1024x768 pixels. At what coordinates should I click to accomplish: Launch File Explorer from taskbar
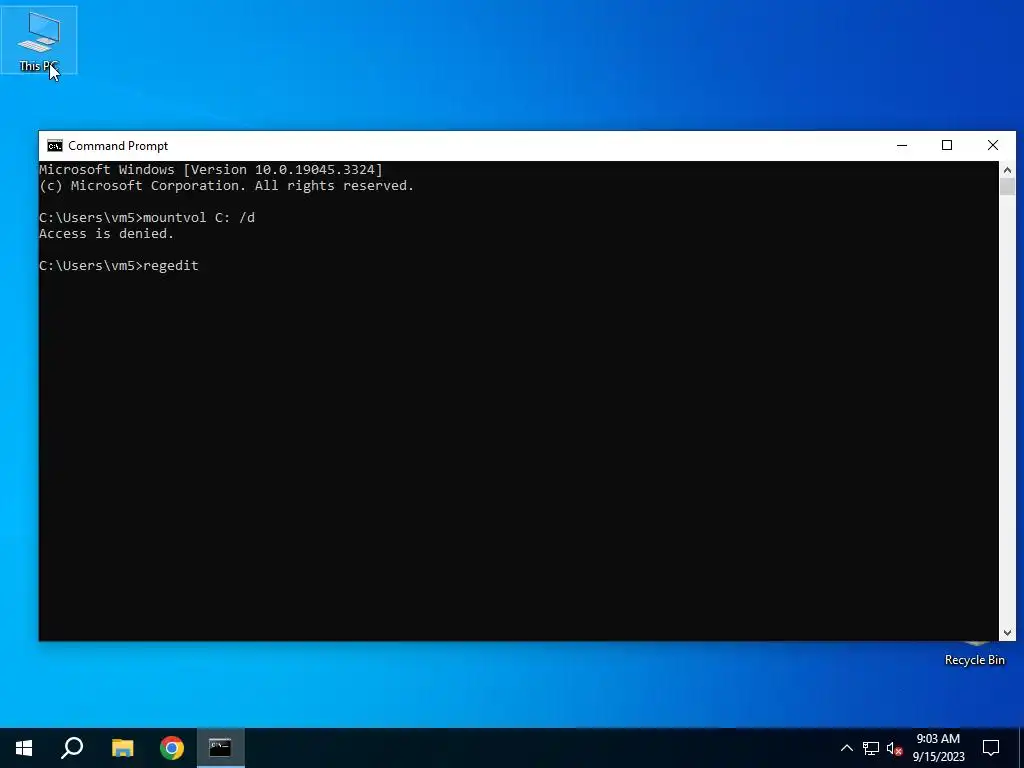point(122,748)
